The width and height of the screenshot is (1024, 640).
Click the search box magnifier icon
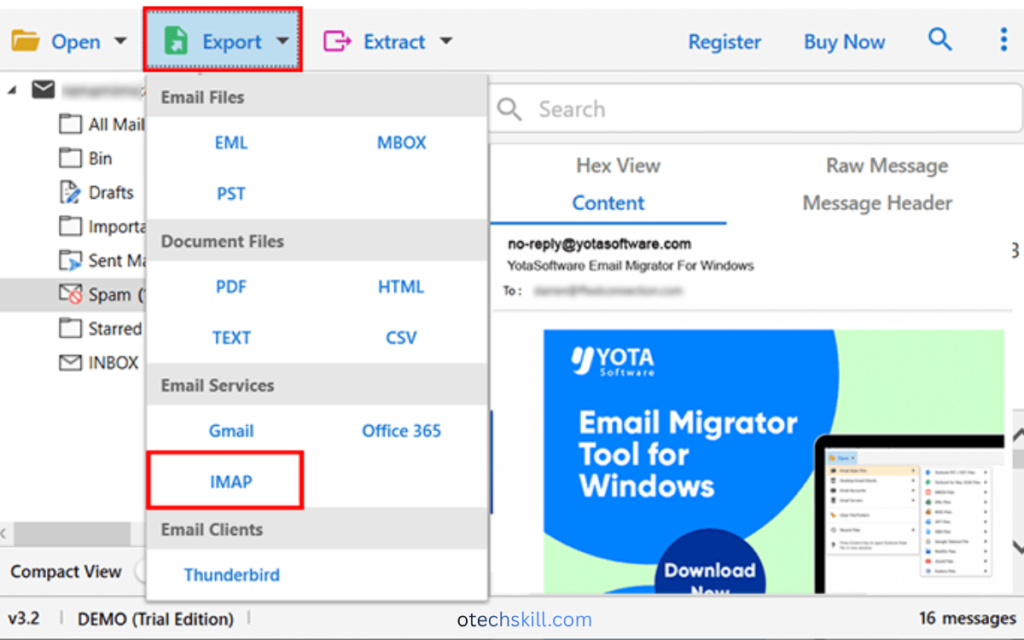point(509,109)
